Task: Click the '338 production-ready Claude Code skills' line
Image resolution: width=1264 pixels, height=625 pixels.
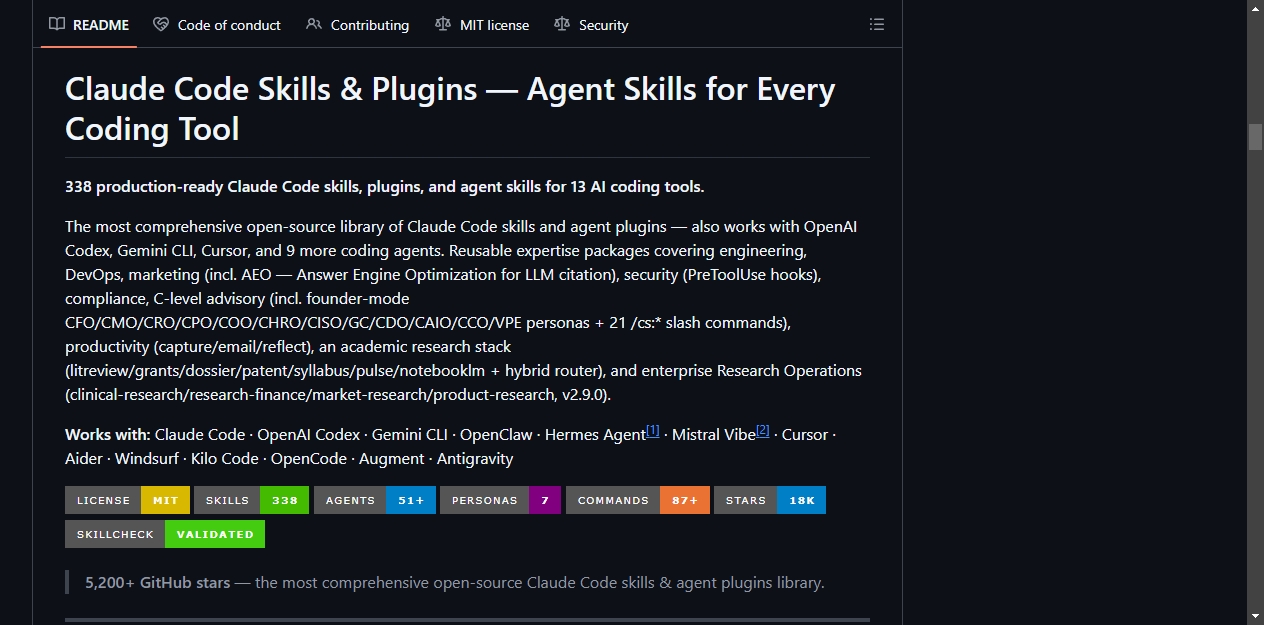Action: [x=385, y=187]
